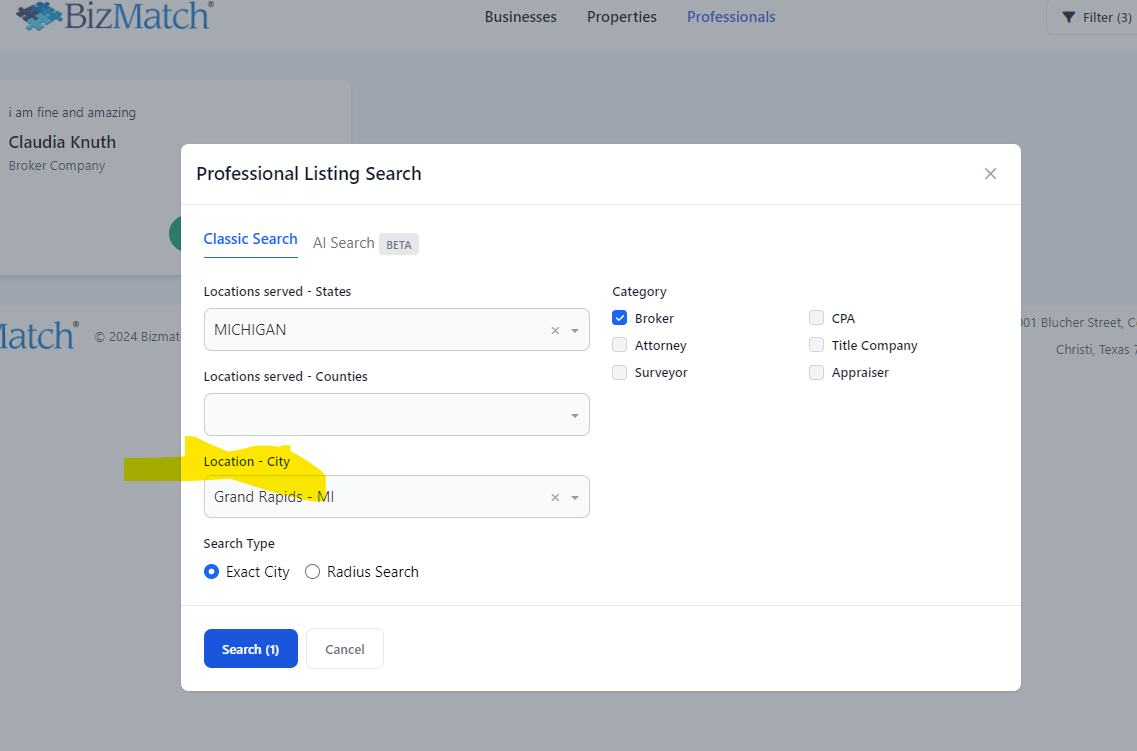Close the Professional Listing Search dialog
1137x751 pixels.
[x=990, y=174]
